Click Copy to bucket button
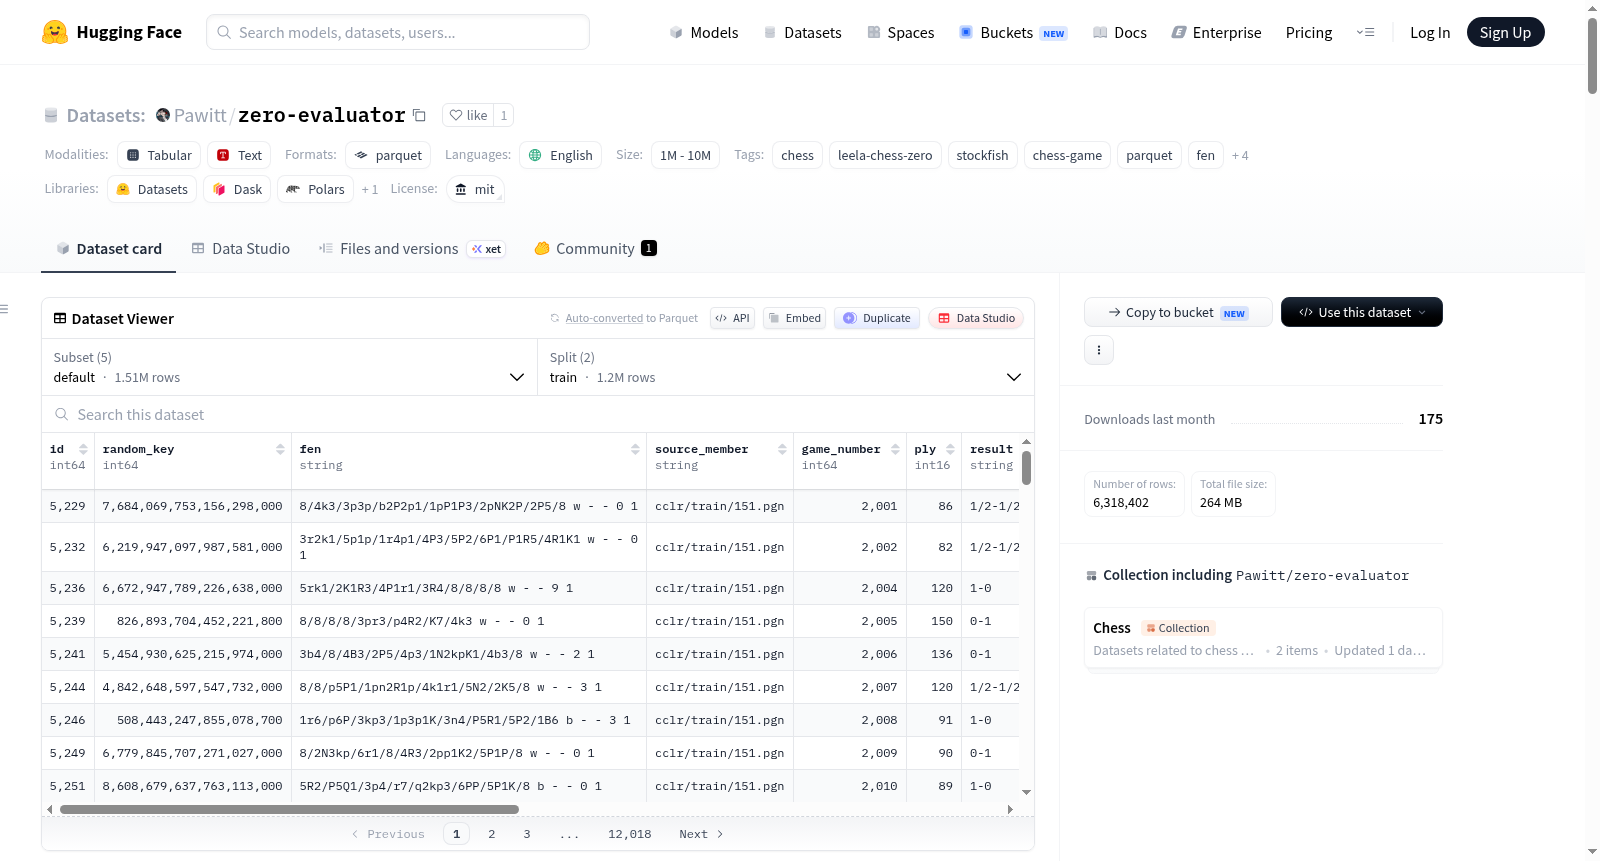Screen dimensions: 1600x861 click(1178, 312)
